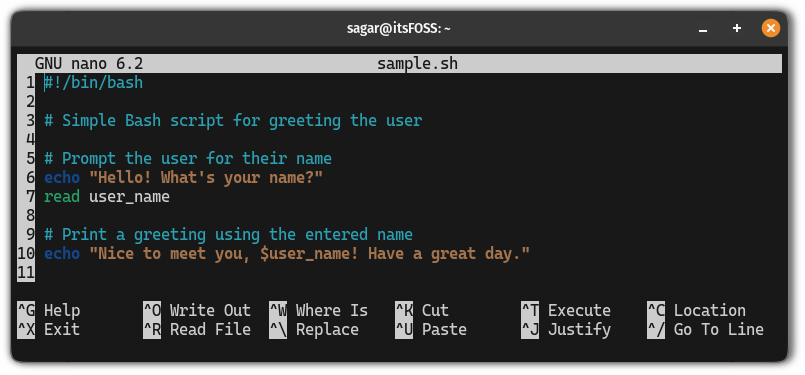Click the comment 'Simple Bash script for greeting the user'
The image size is (805, 375).
pyautogui.click(x=242, y=121)
